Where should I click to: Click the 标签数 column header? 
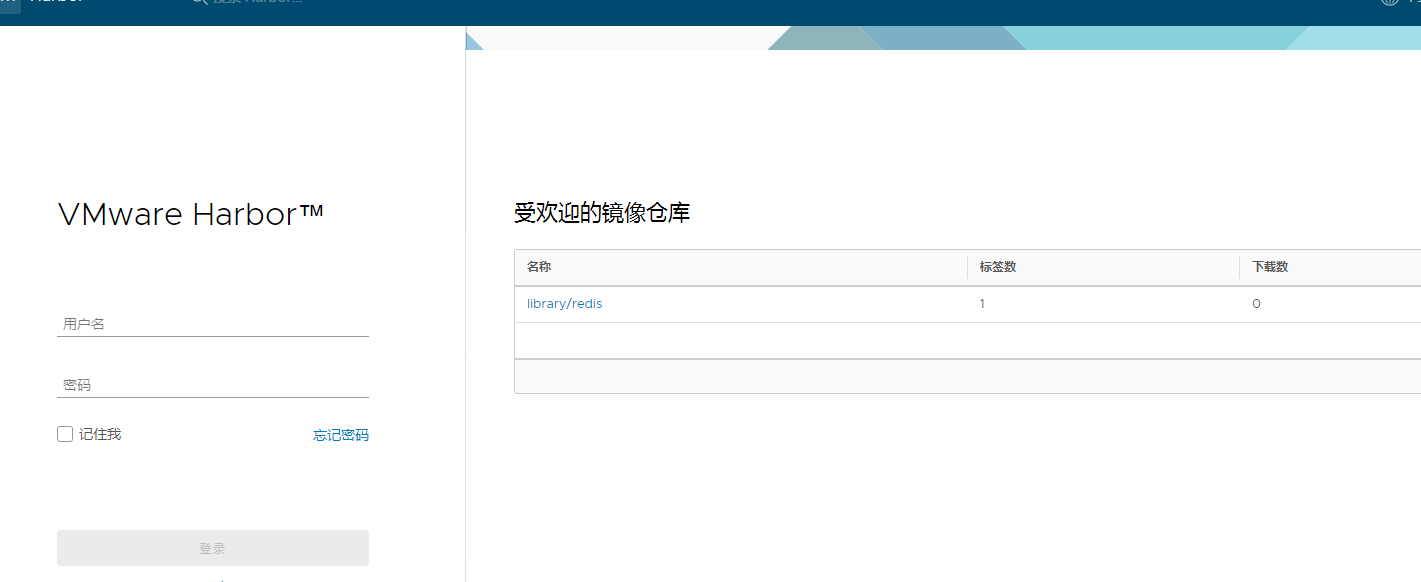coord(998,267)
